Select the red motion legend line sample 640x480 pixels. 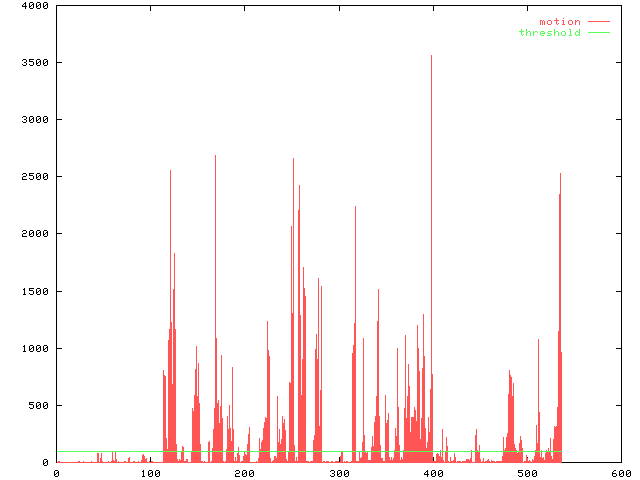598,21
